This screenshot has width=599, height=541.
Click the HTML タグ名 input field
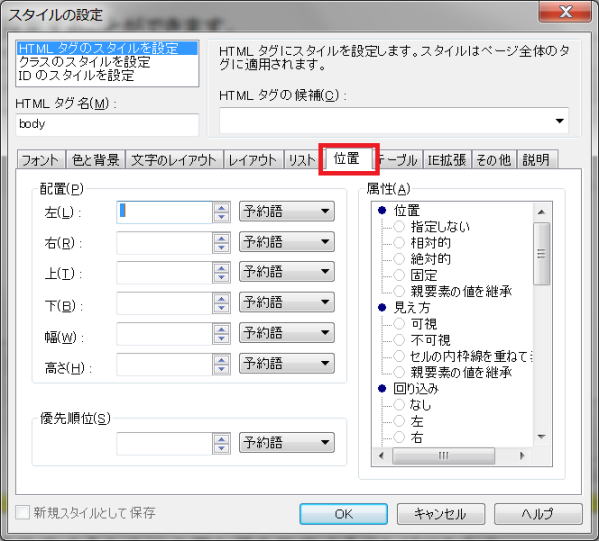coord(107,125)
